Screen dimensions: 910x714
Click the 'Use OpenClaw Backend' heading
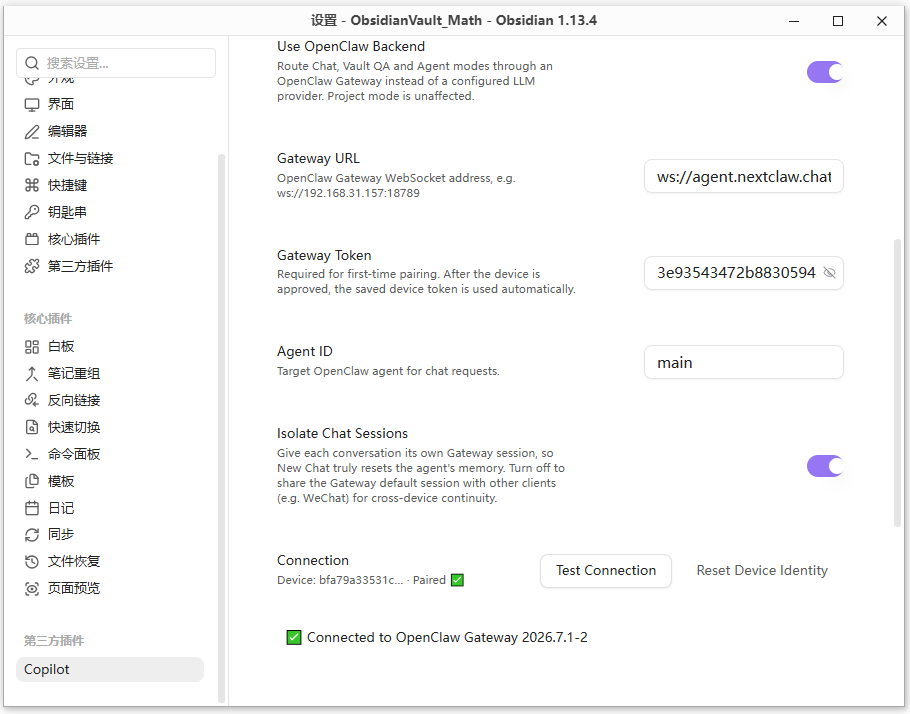click(x=351, y=46)
